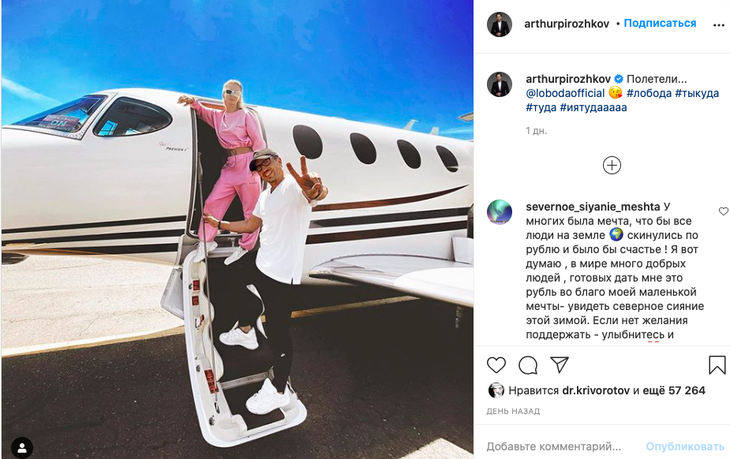Open the three-dot more options menu

pos(718,25)
